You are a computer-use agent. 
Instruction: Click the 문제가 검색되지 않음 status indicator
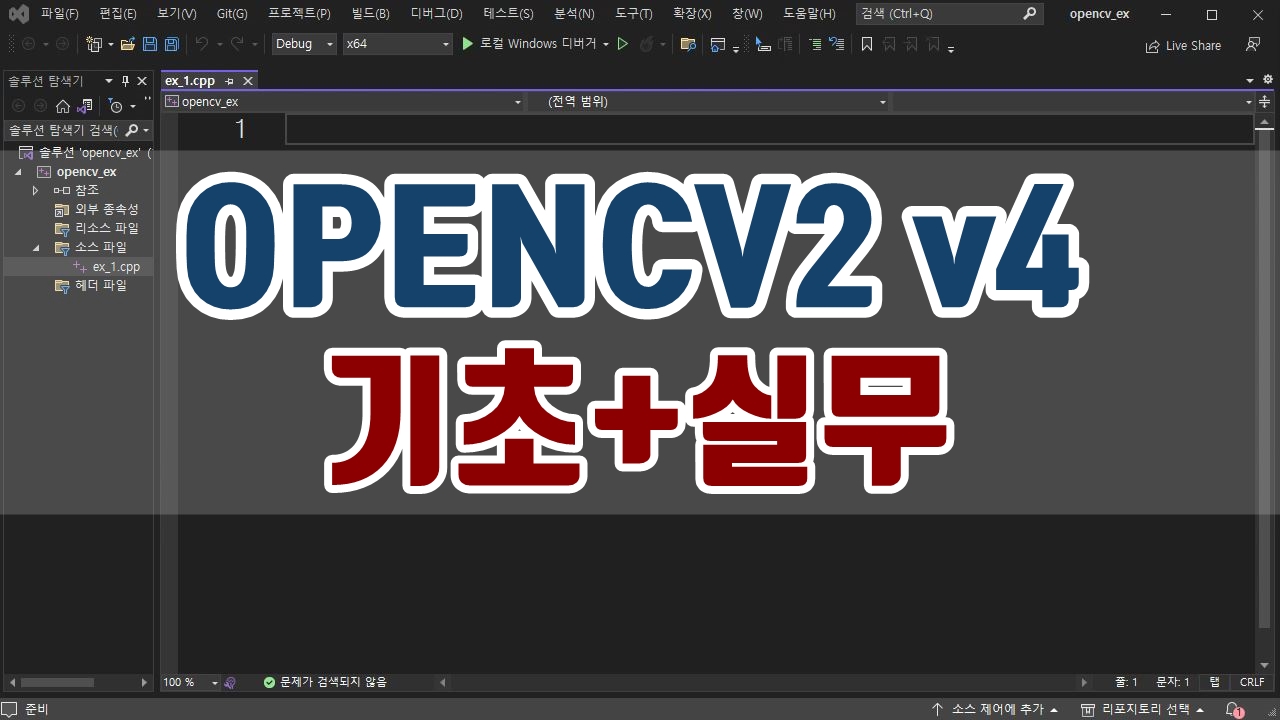point(325,682)
